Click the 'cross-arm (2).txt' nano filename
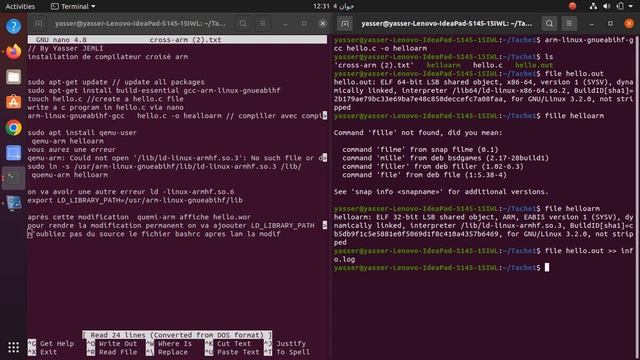640x360 pixels. 186,40
